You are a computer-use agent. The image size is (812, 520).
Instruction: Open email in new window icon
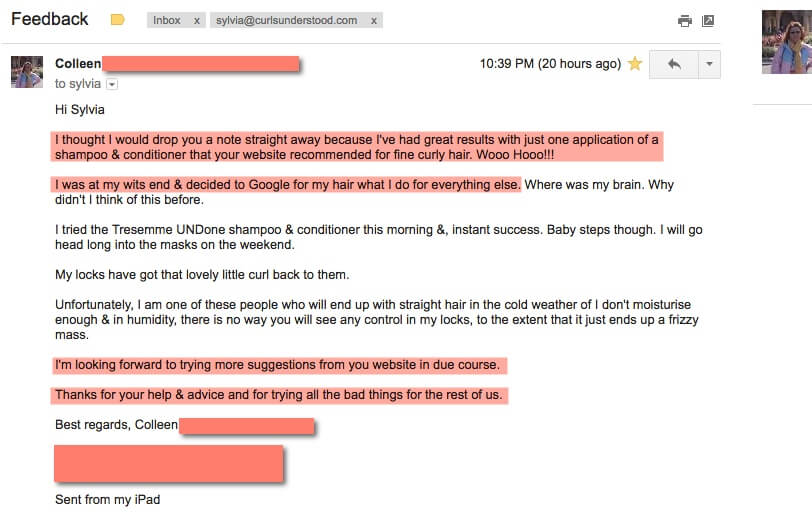[x=708, y=21]
